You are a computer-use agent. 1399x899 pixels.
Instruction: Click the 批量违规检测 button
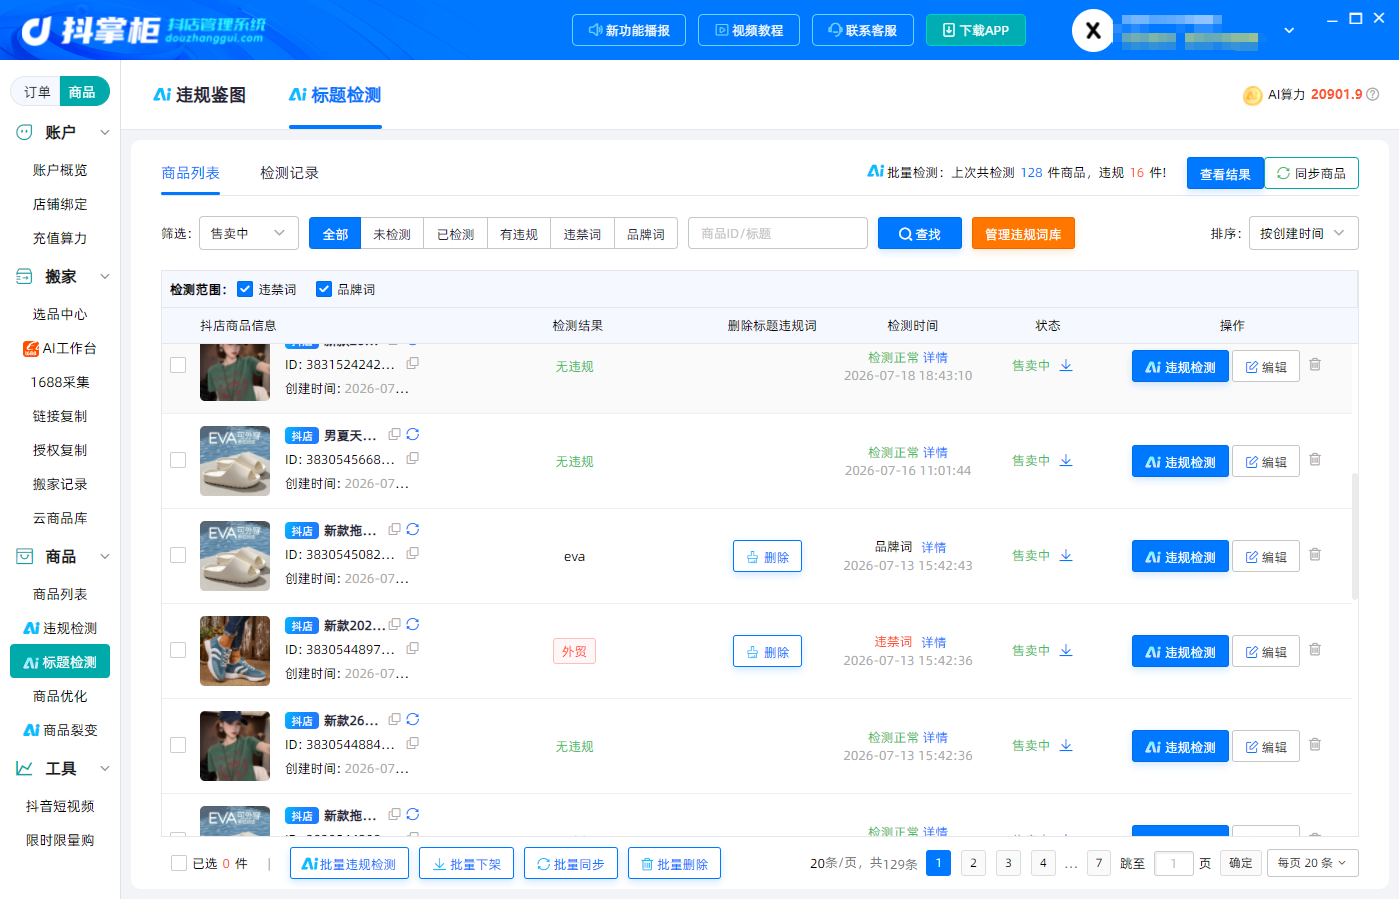(x=349, y=863)
